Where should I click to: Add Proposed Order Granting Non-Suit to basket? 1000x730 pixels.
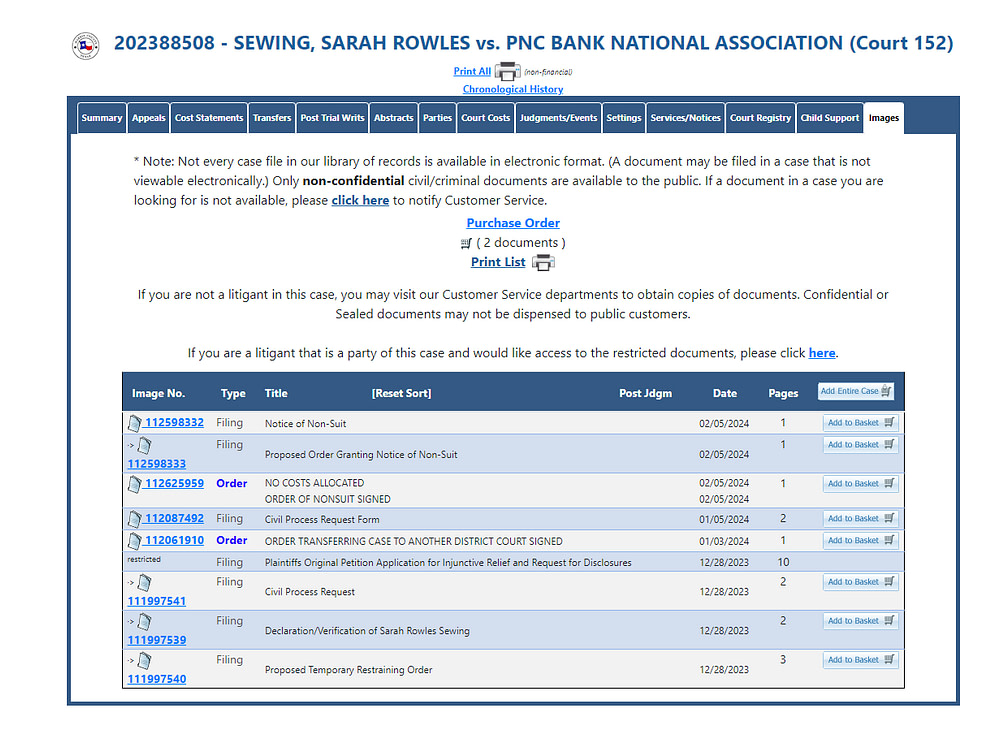click(x=860, y=445)
